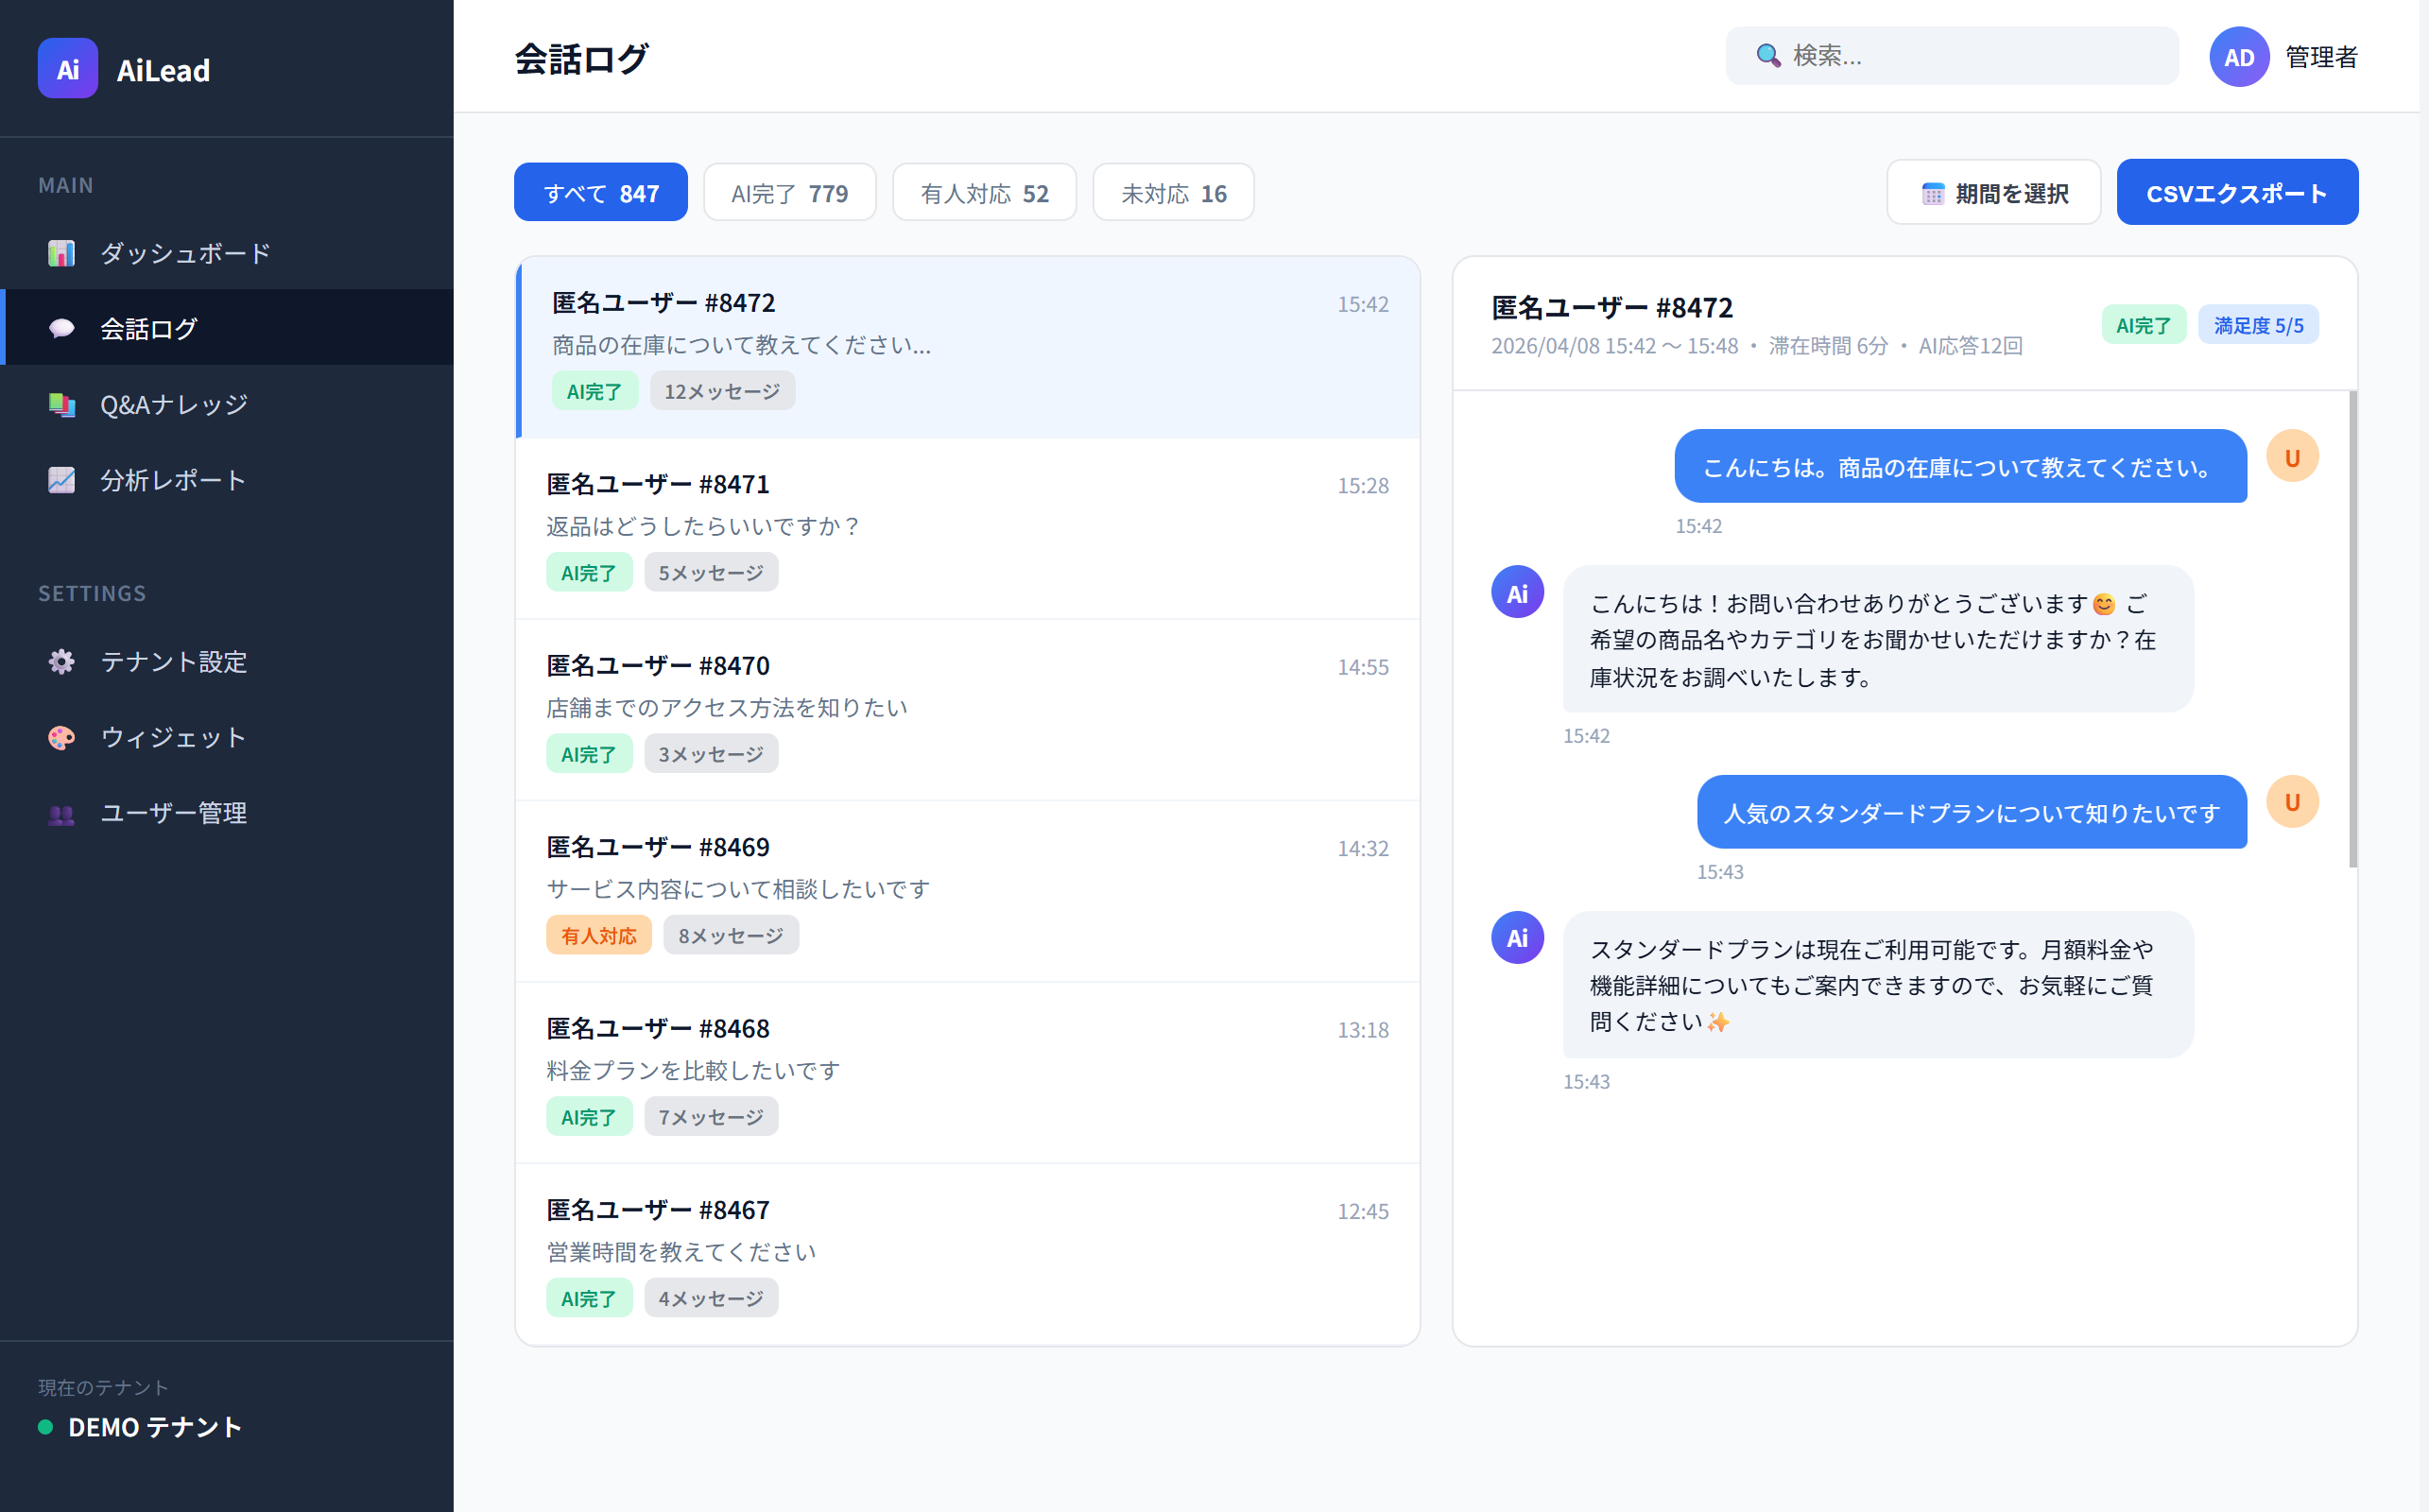The width and height of the screenshot is (2429, 1512).
Task: Click the CSVエクスポート button
Action: (2237, 191)
